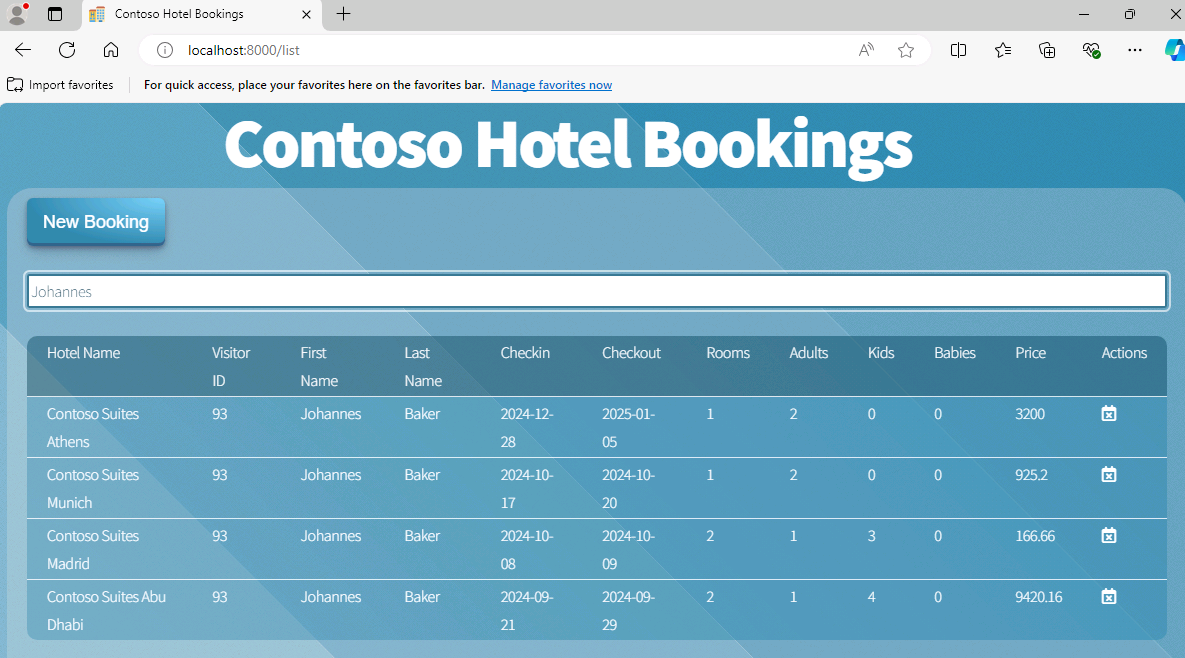The width and height of the screenshot is (1185, 658).
Task: Open the Favorites list
Action: [x=1003, y=50]
